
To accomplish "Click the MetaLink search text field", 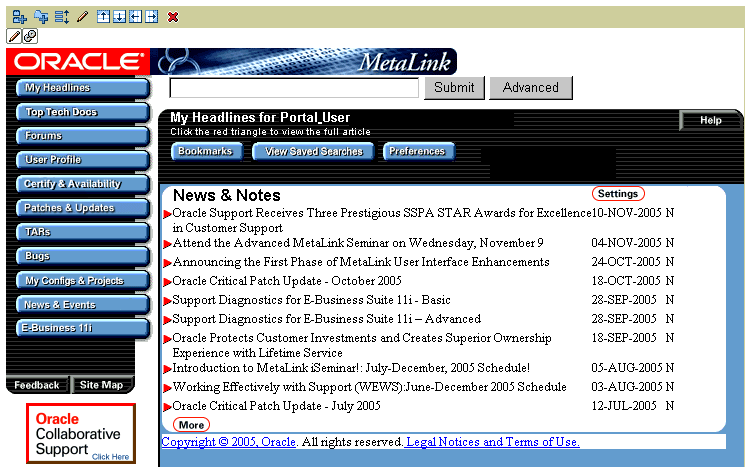I will tap(294, 88).
